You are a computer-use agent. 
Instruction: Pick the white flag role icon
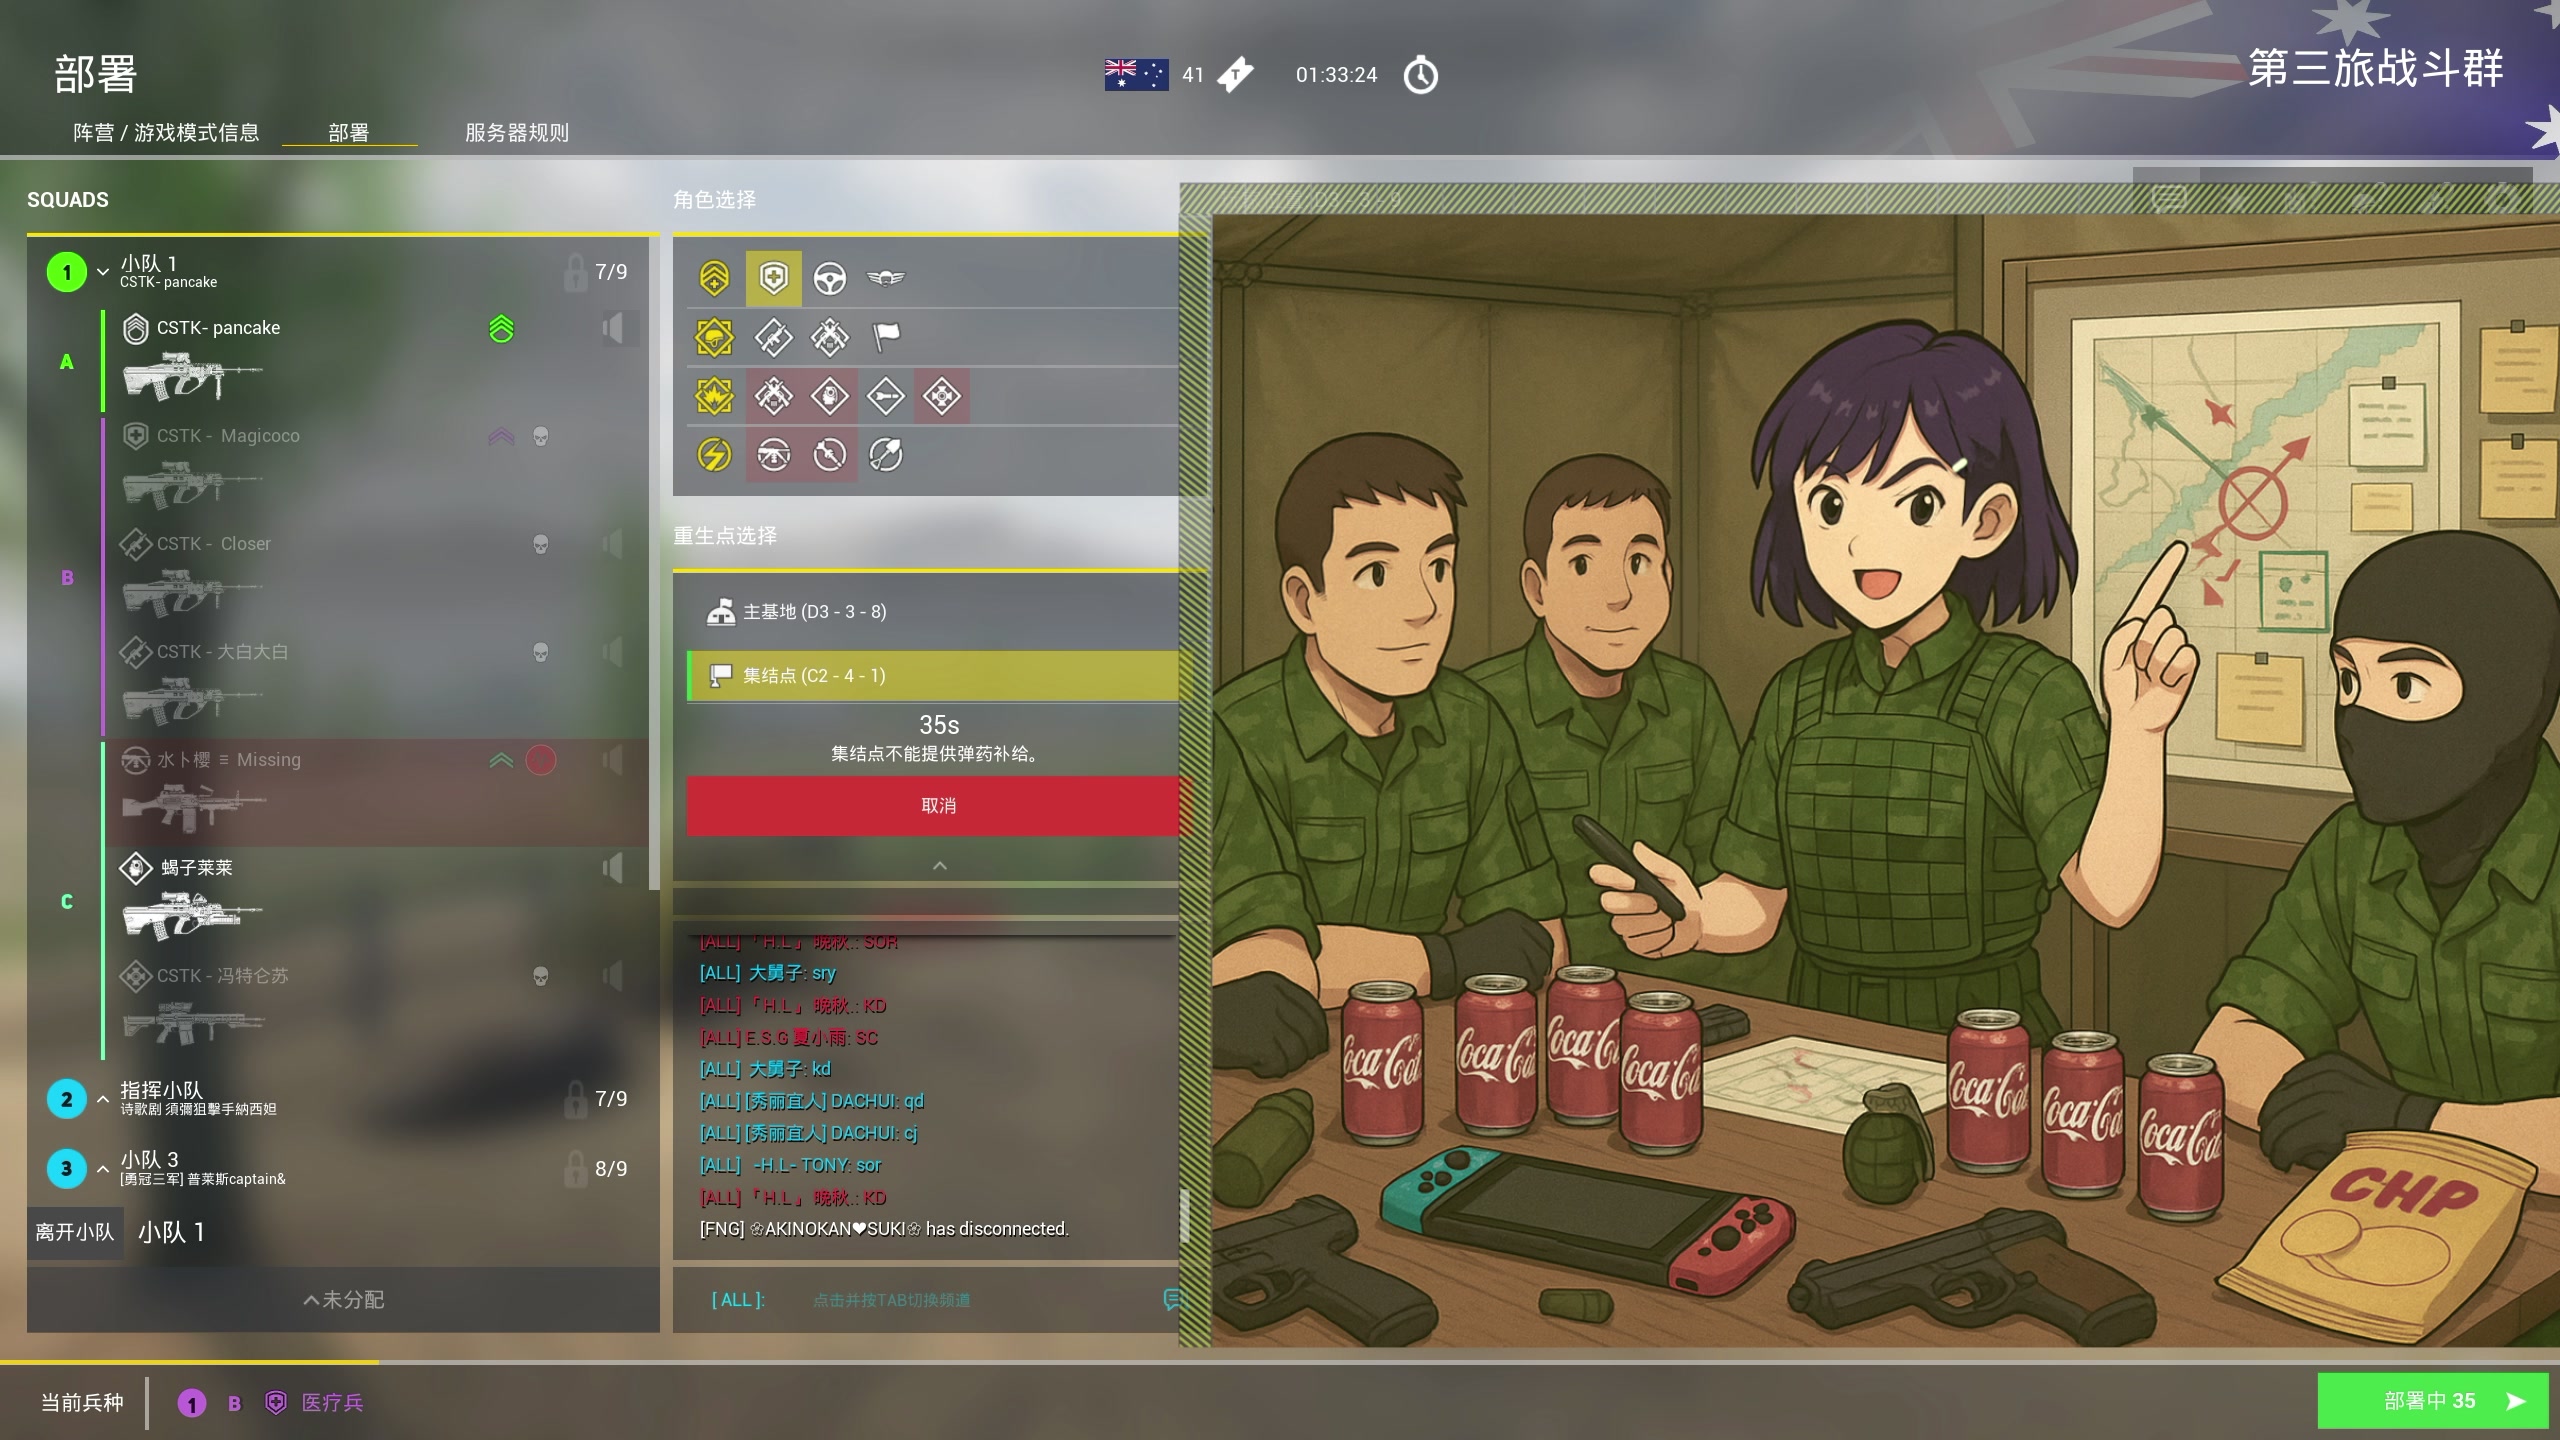tap(886, 338)
